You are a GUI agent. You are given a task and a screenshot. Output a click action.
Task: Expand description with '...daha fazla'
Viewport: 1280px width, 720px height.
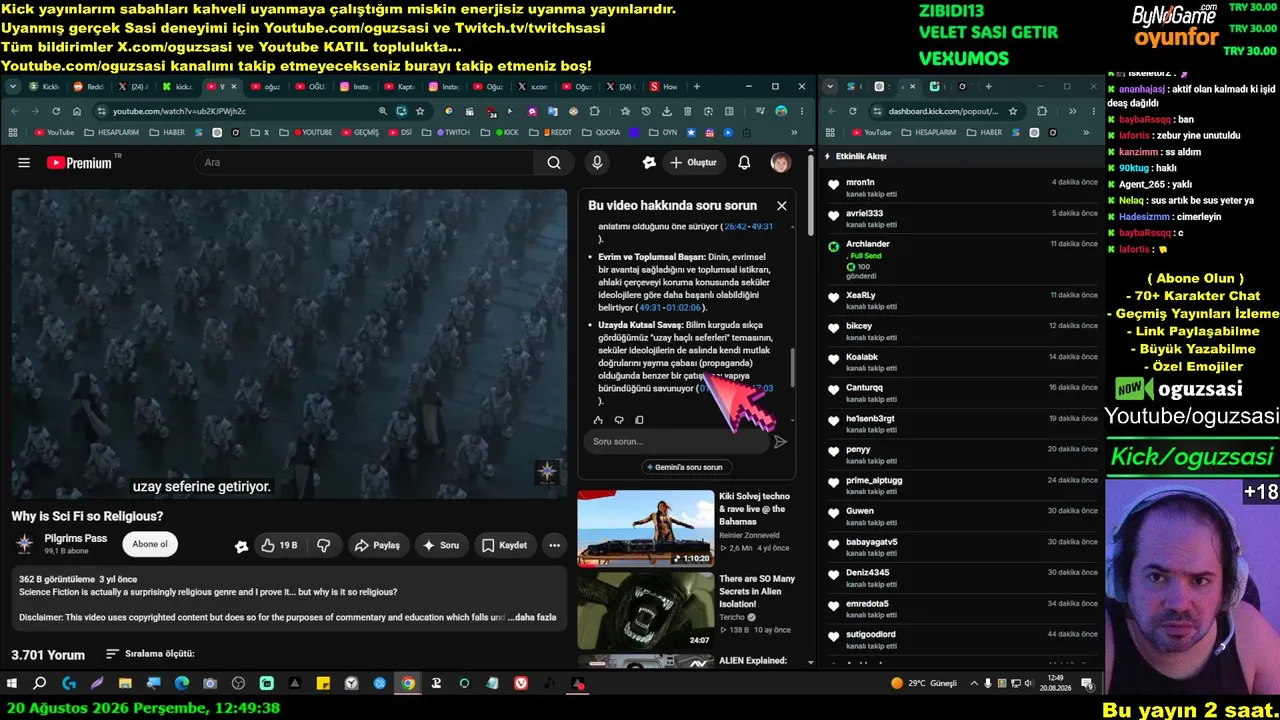tap(532, 617)
